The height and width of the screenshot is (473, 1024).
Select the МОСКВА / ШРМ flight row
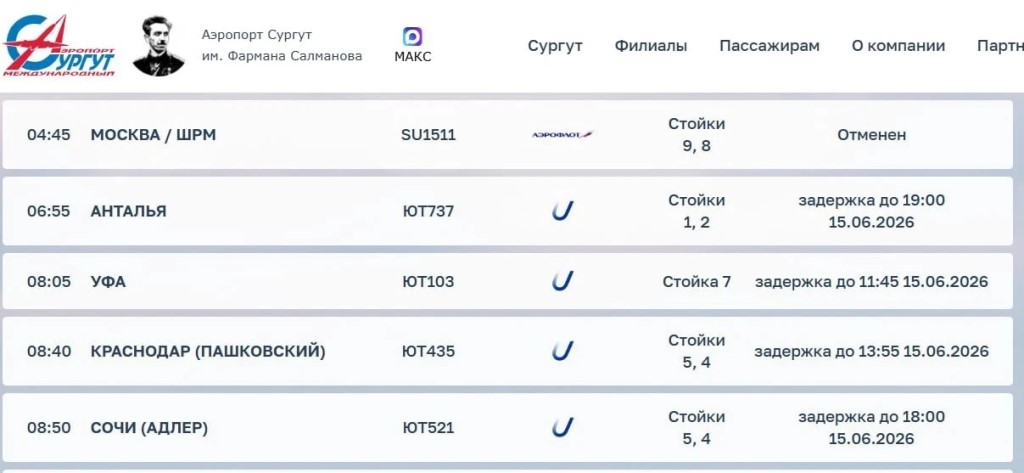pyautogui.click(x=507, y=135)
